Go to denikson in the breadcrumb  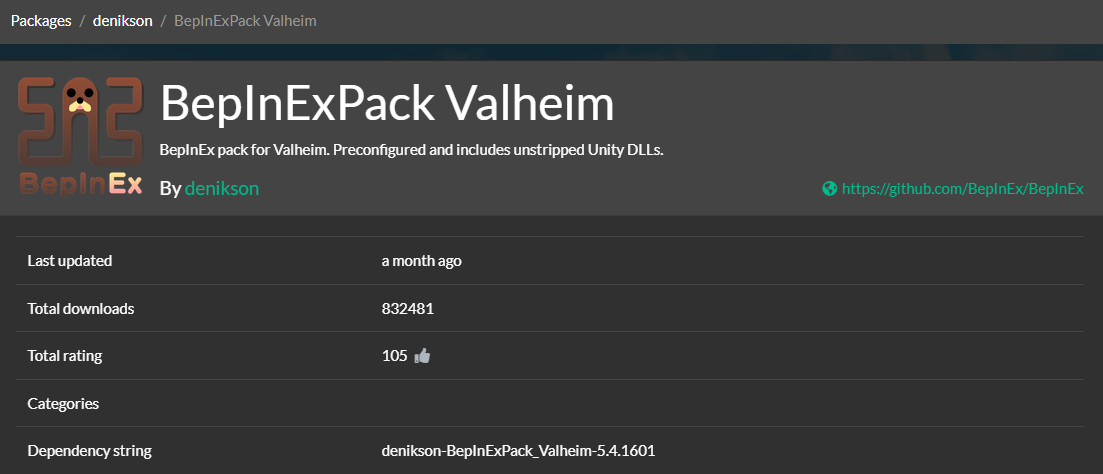pyautogui.click(x=123, y=20)
